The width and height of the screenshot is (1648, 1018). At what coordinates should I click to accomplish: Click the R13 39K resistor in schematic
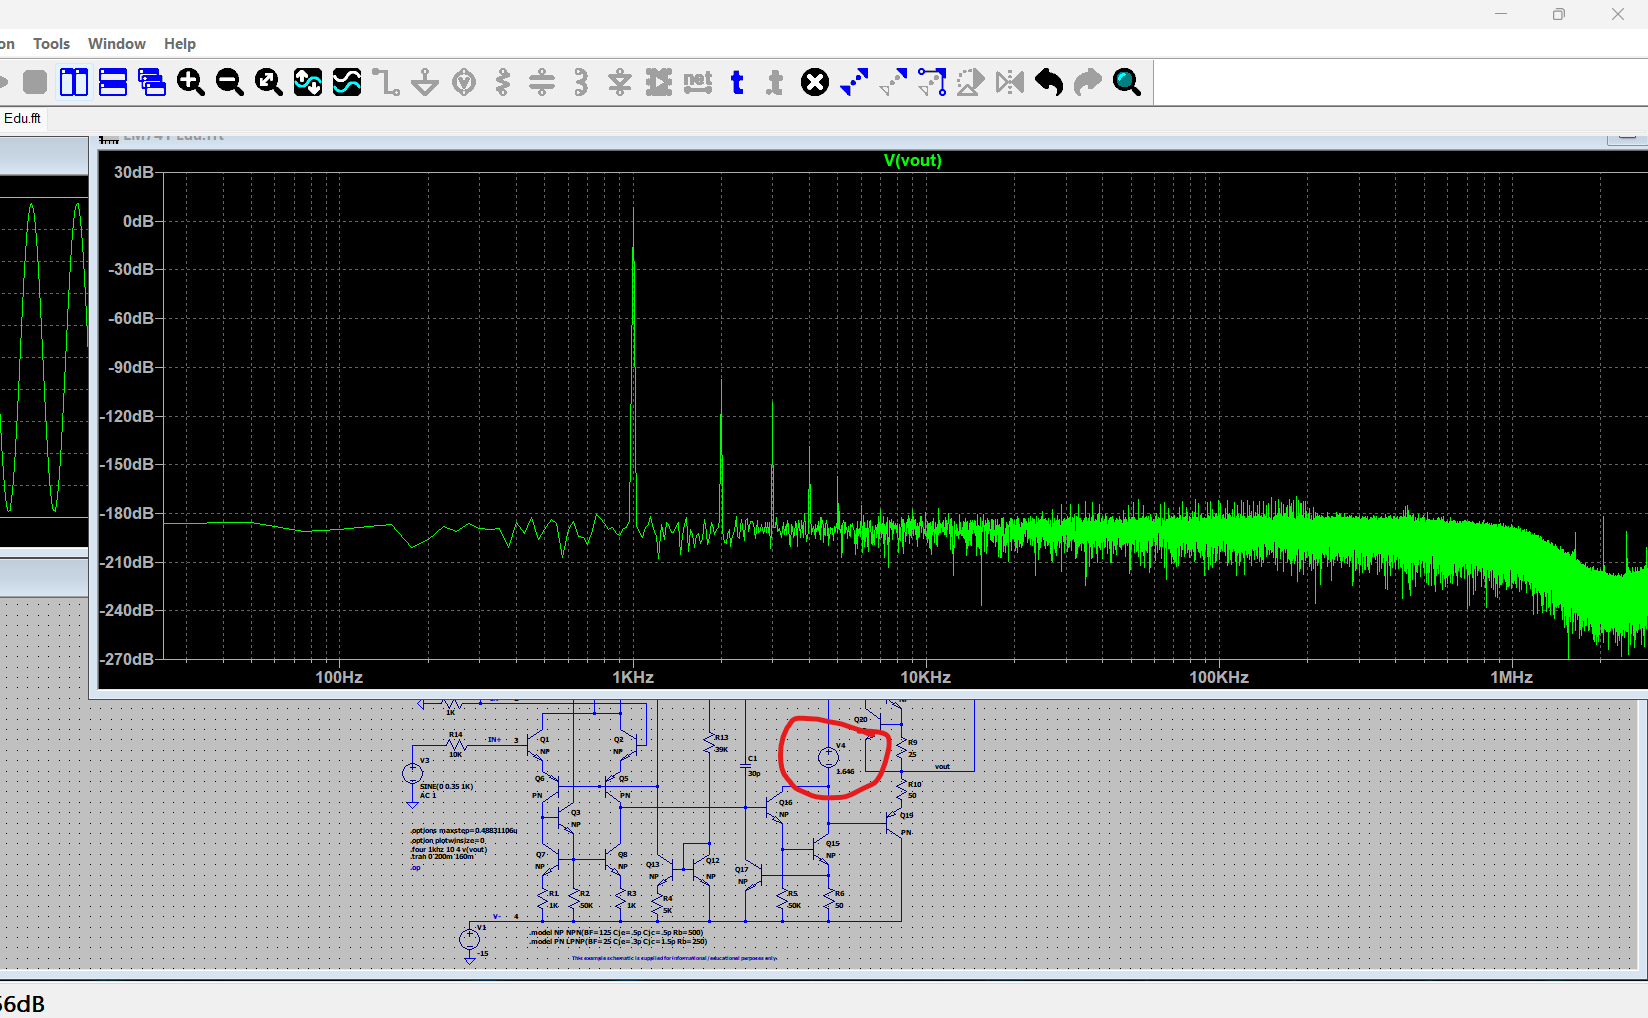[711, 743]
